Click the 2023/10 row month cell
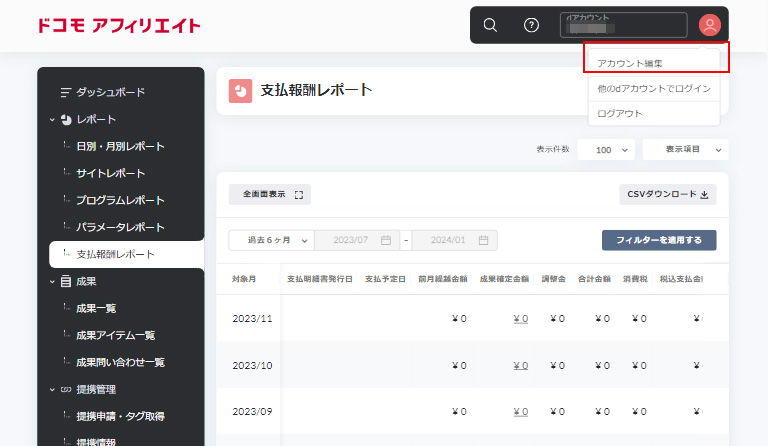The image size is (768, 446). point(252,366)
